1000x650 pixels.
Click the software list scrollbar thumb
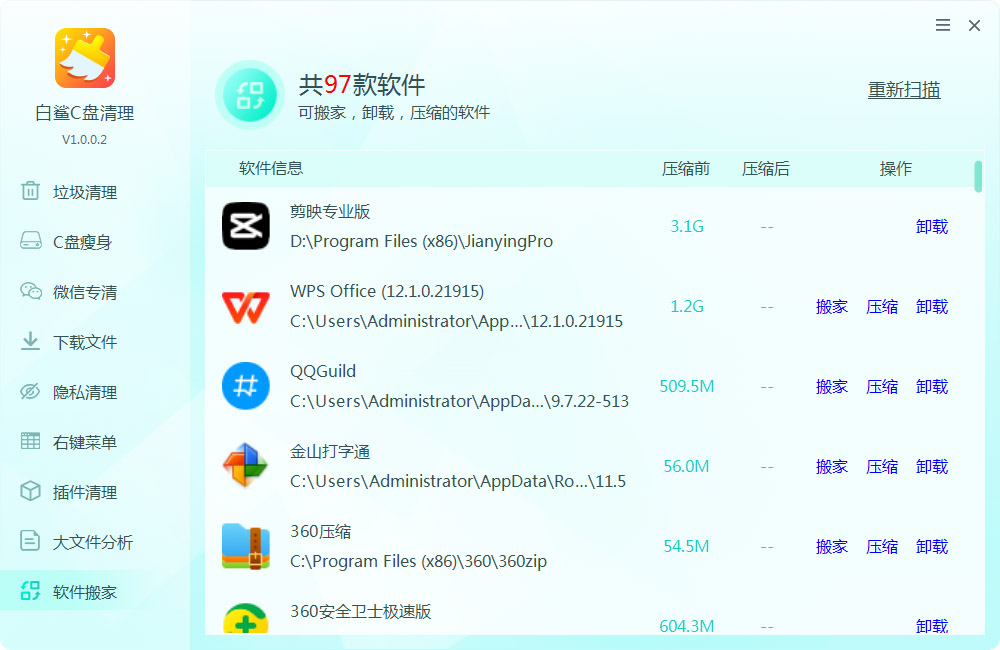(978, 176)
